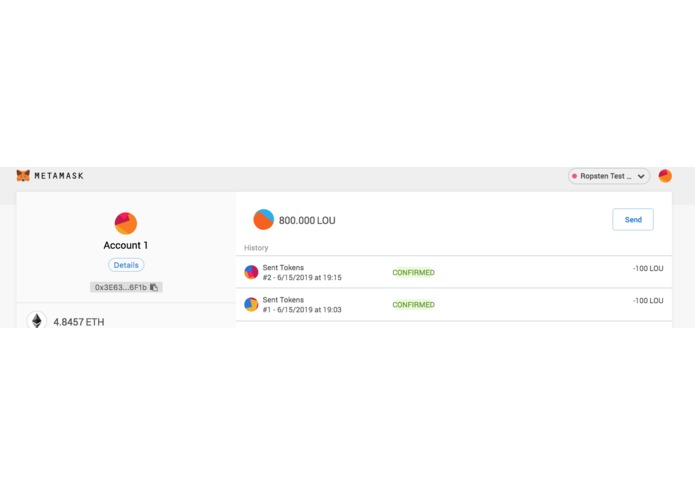The width and height of the screenshot is (695, 494).
Task: Open the Ropsten Test network dropdown
Action: click(609, 176)
